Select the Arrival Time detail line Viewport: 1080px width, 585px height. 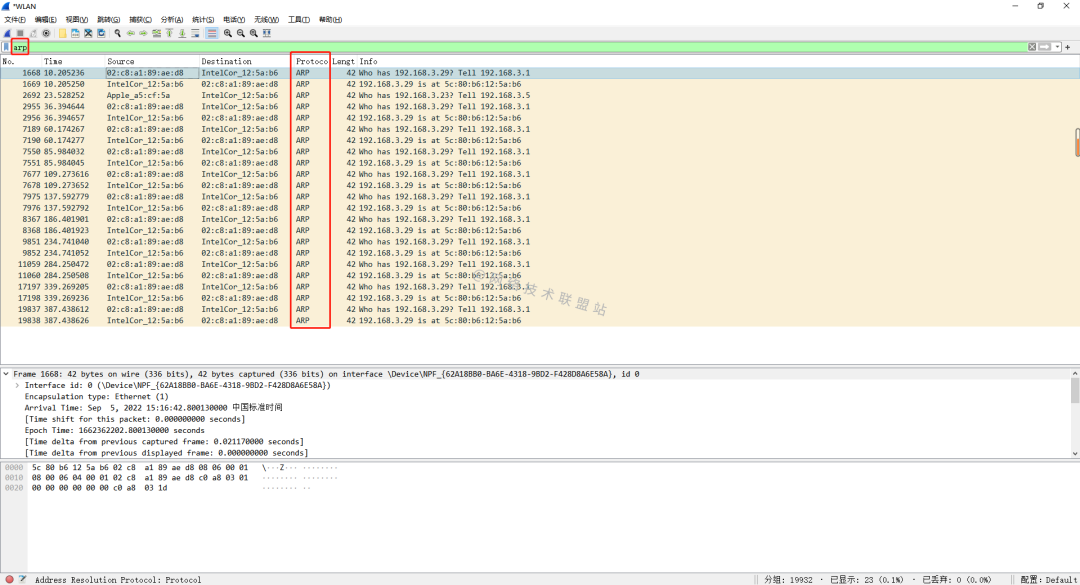(154, 408)
